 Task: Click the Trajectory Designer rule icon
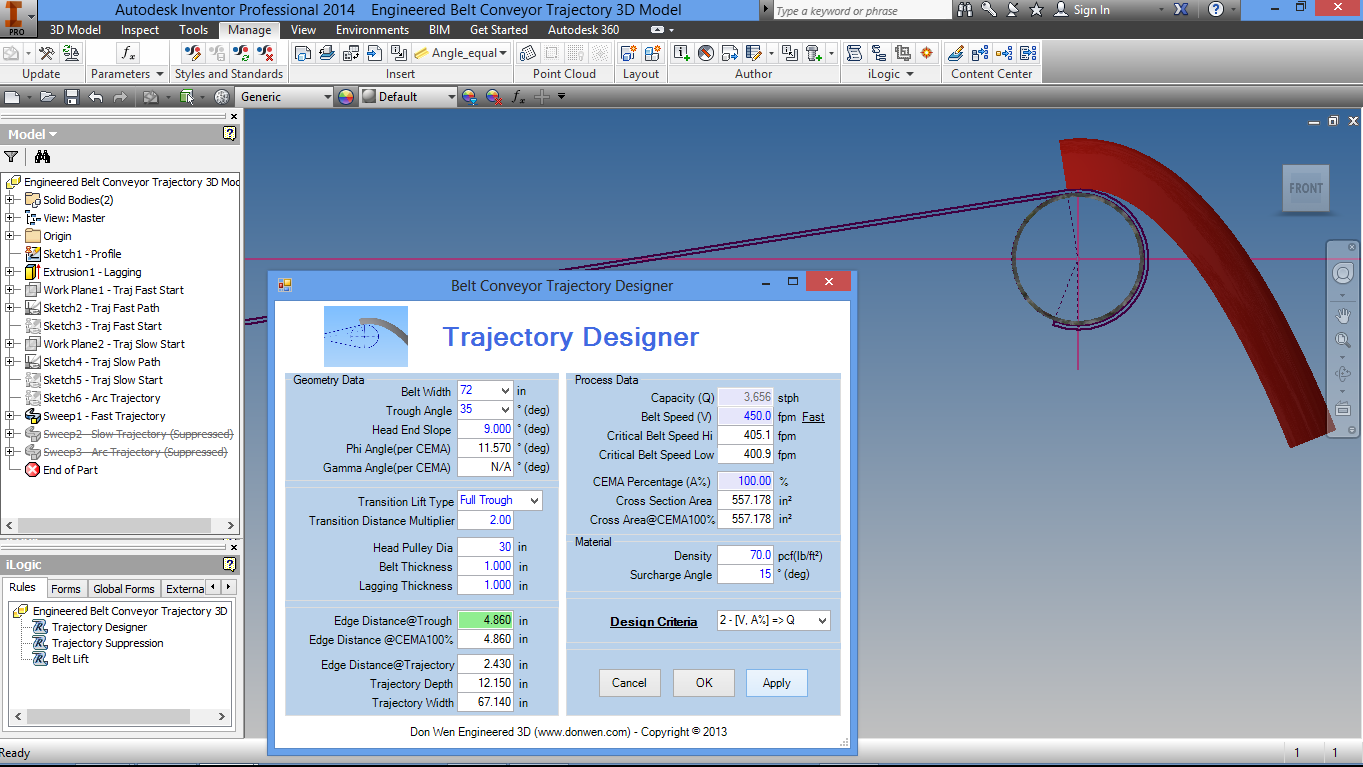tap(40, 627)
